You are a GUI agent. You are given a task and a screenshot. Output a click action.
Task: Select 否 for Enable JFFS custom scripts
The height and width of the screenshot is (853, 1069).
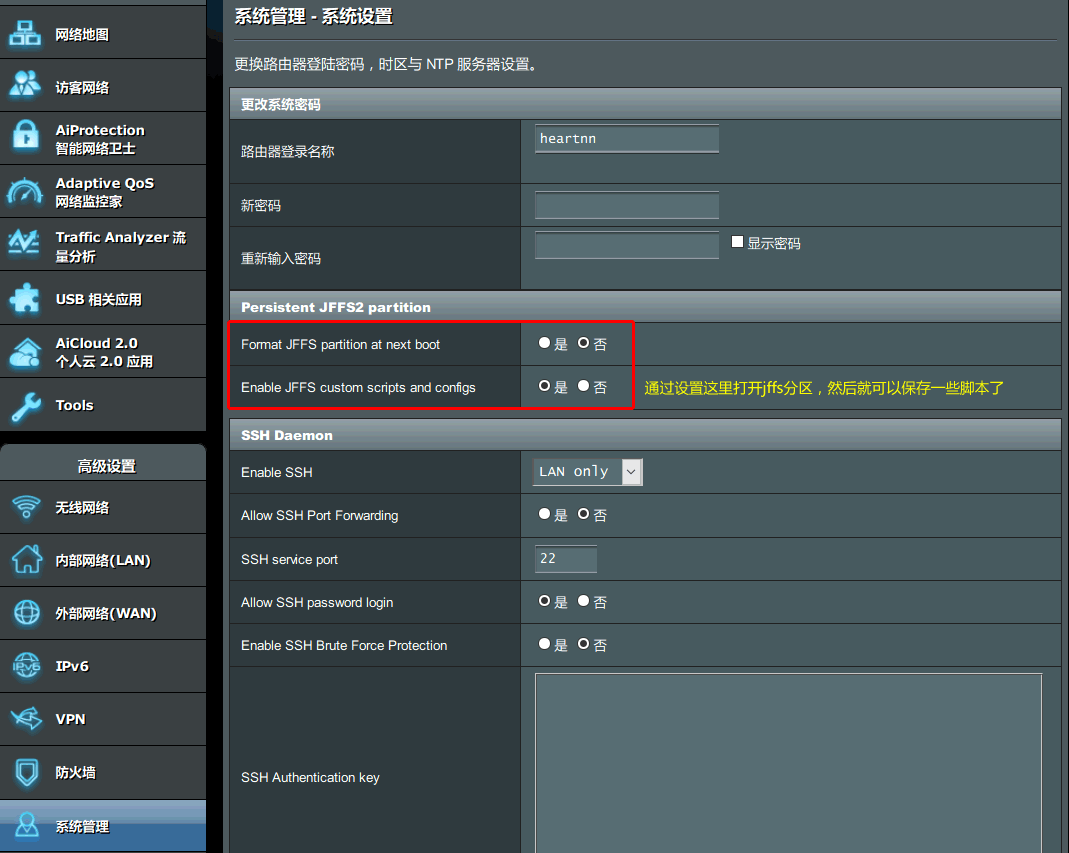coord(584,386)
